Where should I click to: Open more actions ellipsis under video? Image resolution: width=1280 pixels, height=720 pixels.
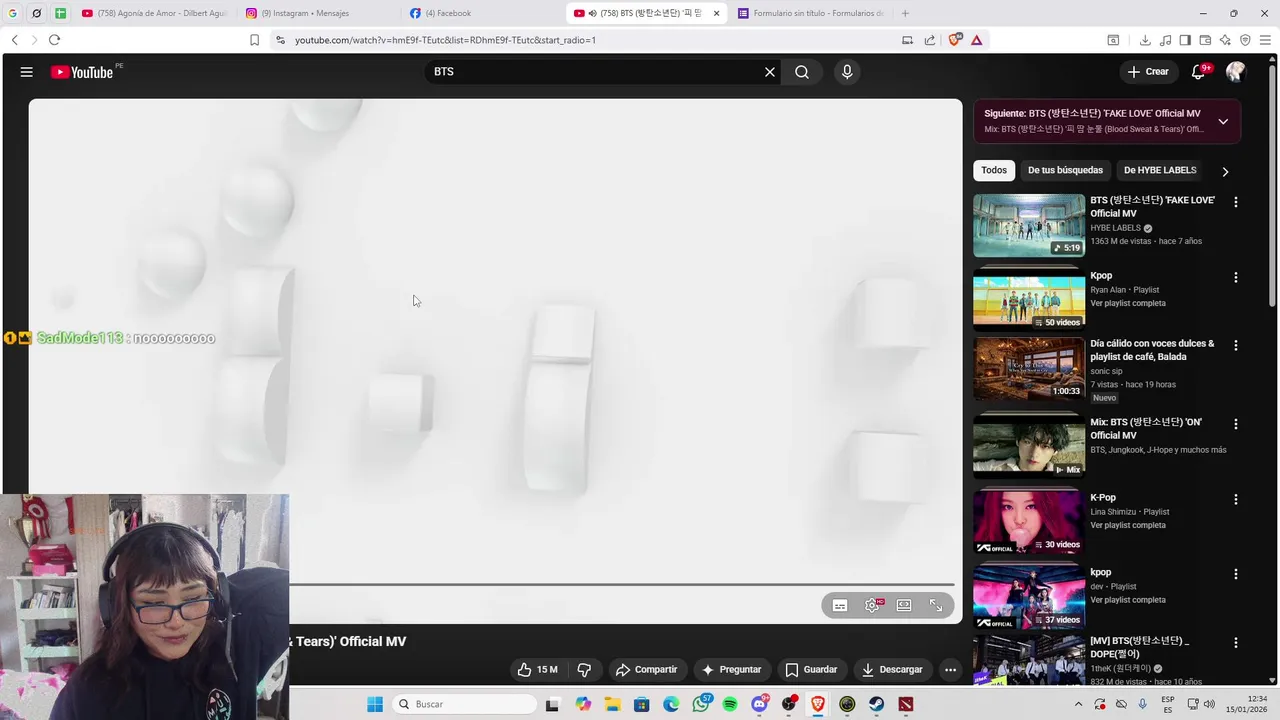(x=951, y=670)
